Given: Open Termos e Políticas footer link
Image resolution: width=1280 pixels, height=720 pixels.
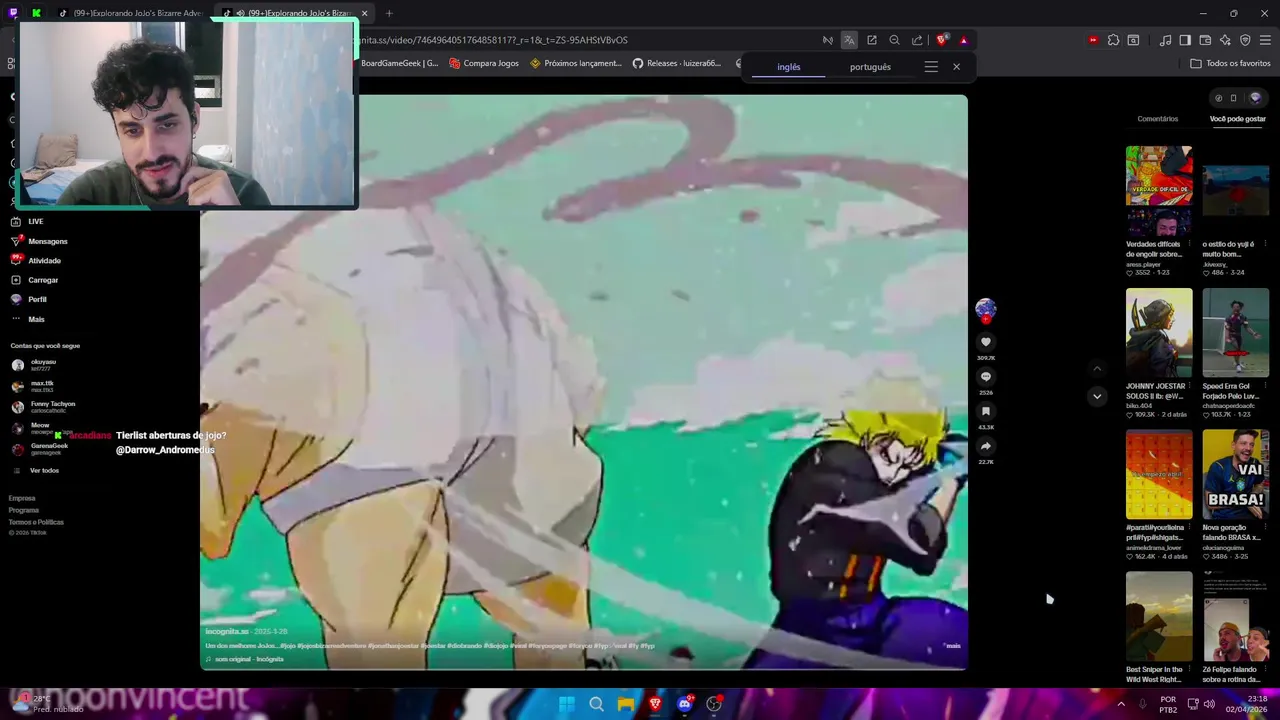Looking at the screenshot, I should pos(36,522).
